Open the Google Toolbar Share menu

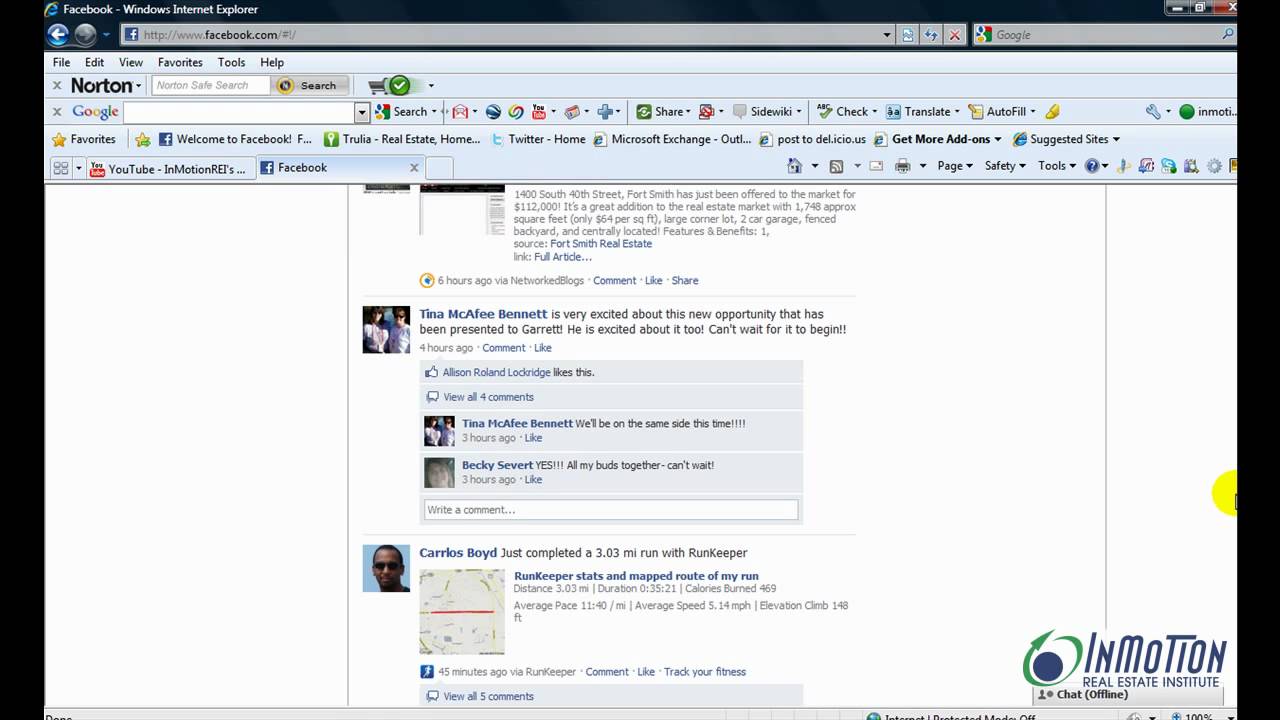point(663,112)
